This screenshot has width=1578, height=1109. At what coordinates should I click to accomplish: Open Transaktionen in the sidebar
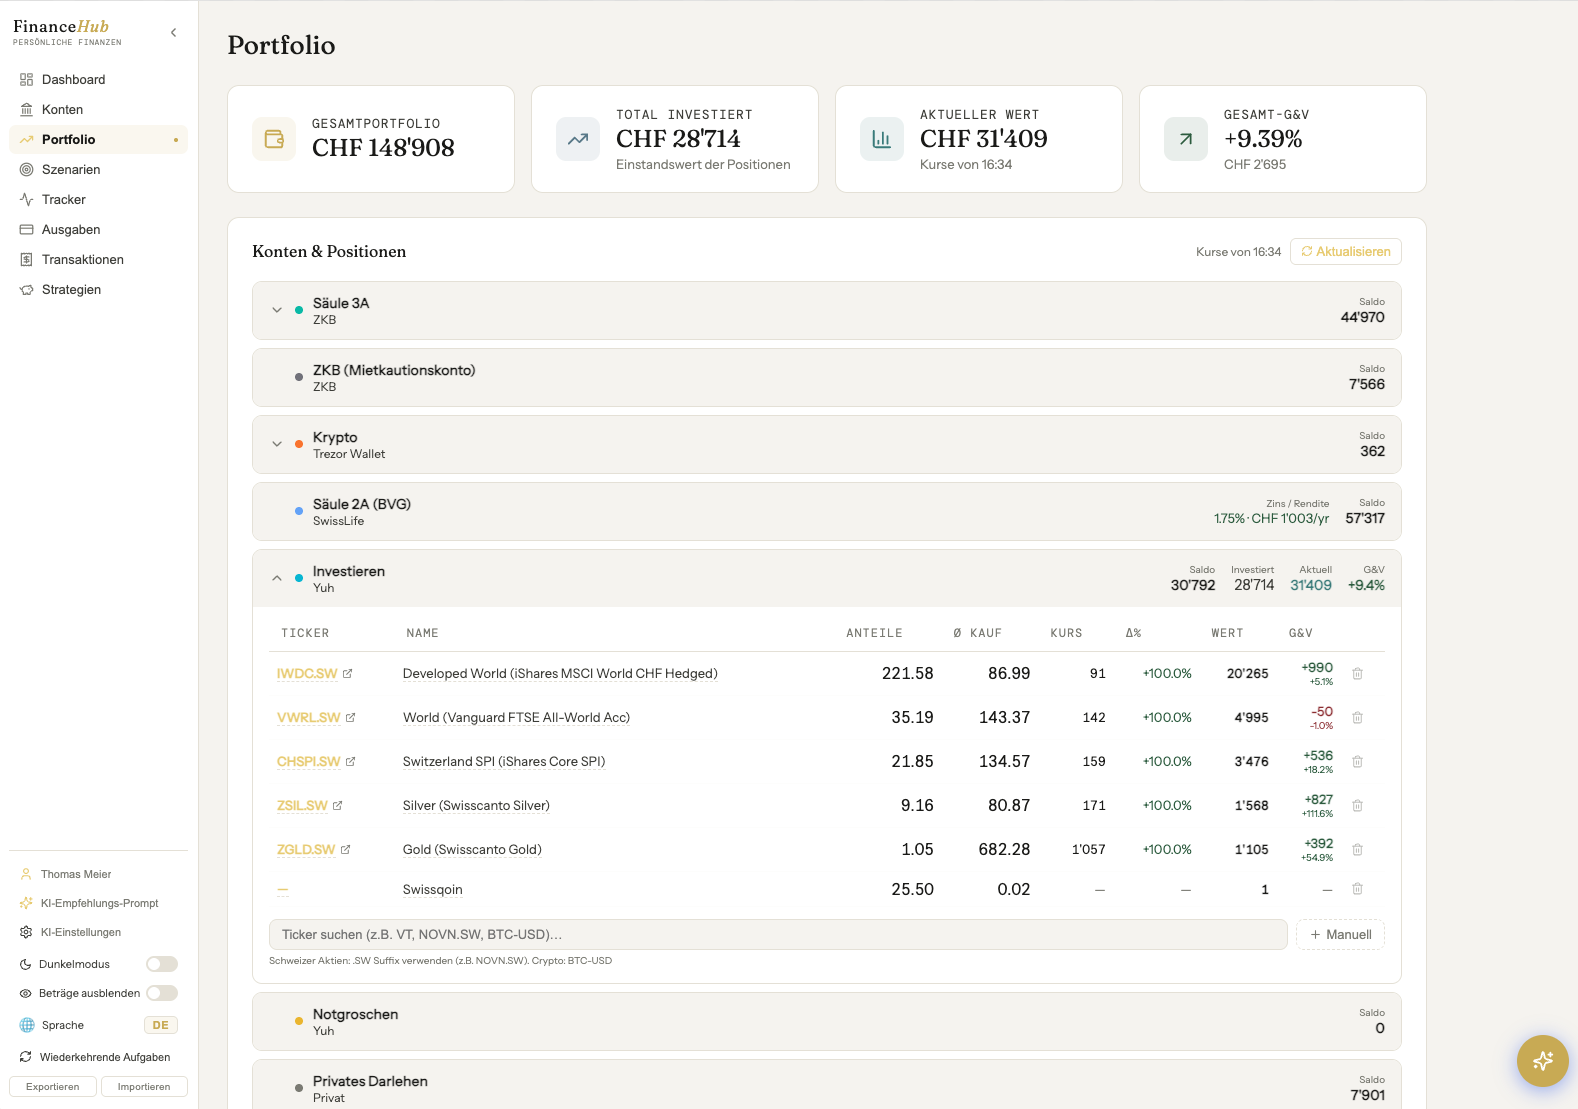98,259
